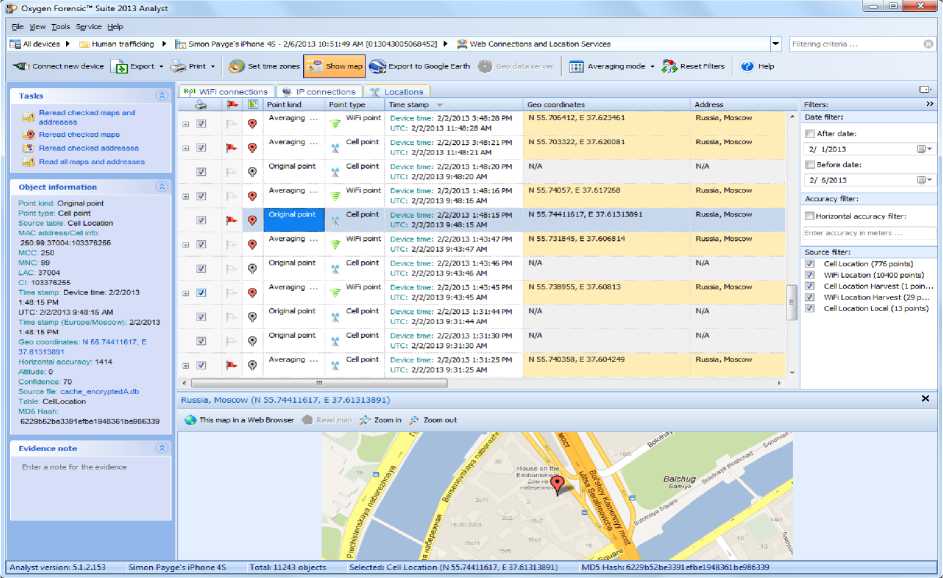
Task: Enable the After date filter checkbox
Action: click(x=809, y=132)
